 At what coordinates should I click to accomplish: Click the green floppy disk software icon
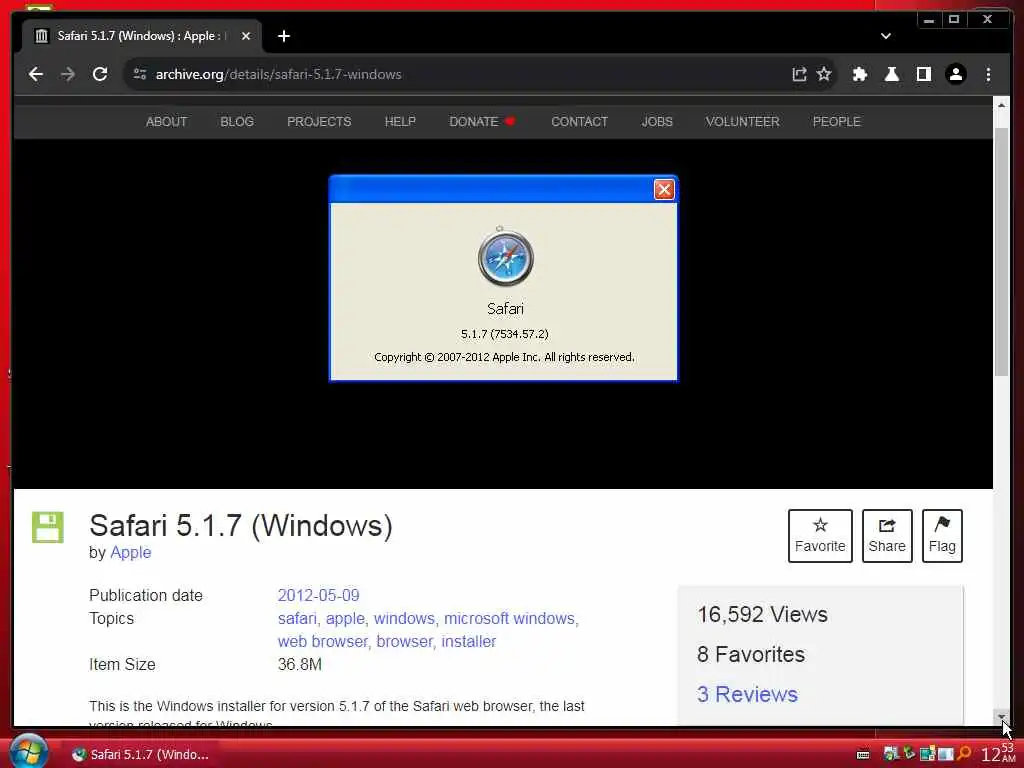(x=48, y=528)
